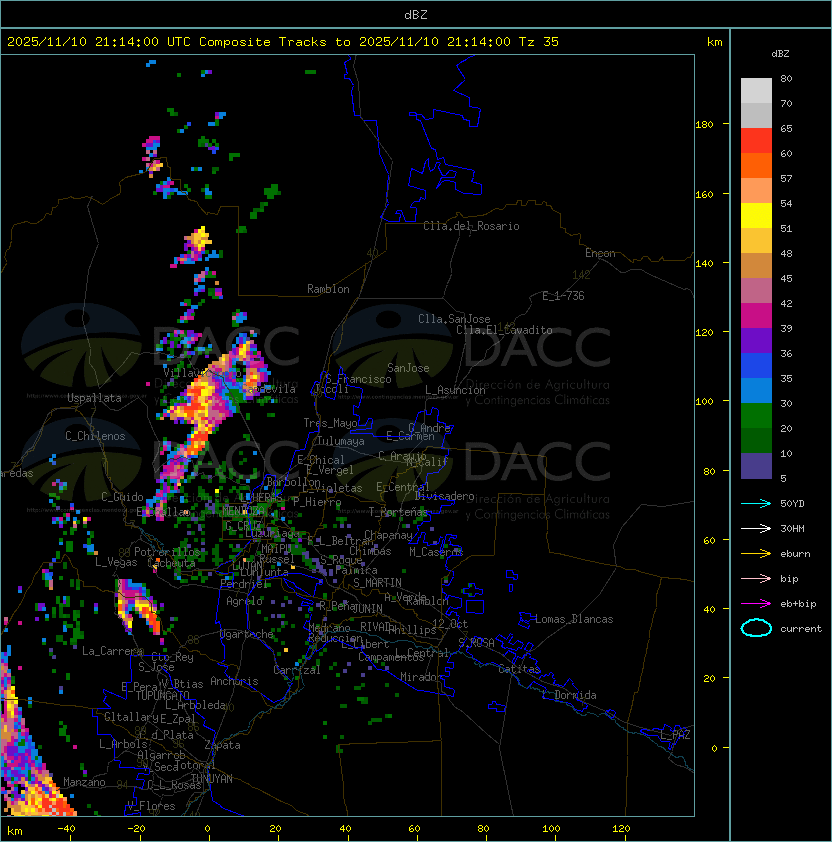The image size is (832, 842).
Task: Click the cyan ellipse 'current' legend icon
Action: pos(756,628)
